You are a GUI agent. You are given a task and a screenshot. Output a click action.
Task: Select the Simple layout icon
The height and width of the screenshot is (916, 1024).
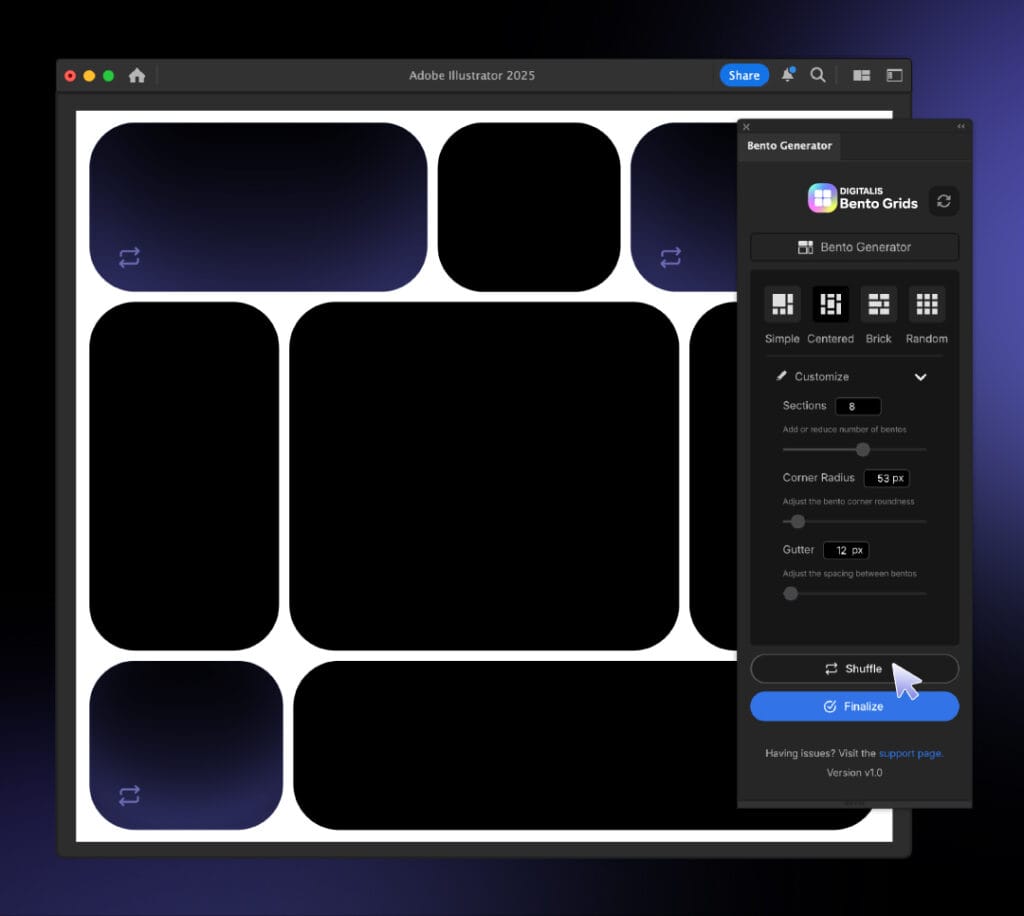coord(782,304)
